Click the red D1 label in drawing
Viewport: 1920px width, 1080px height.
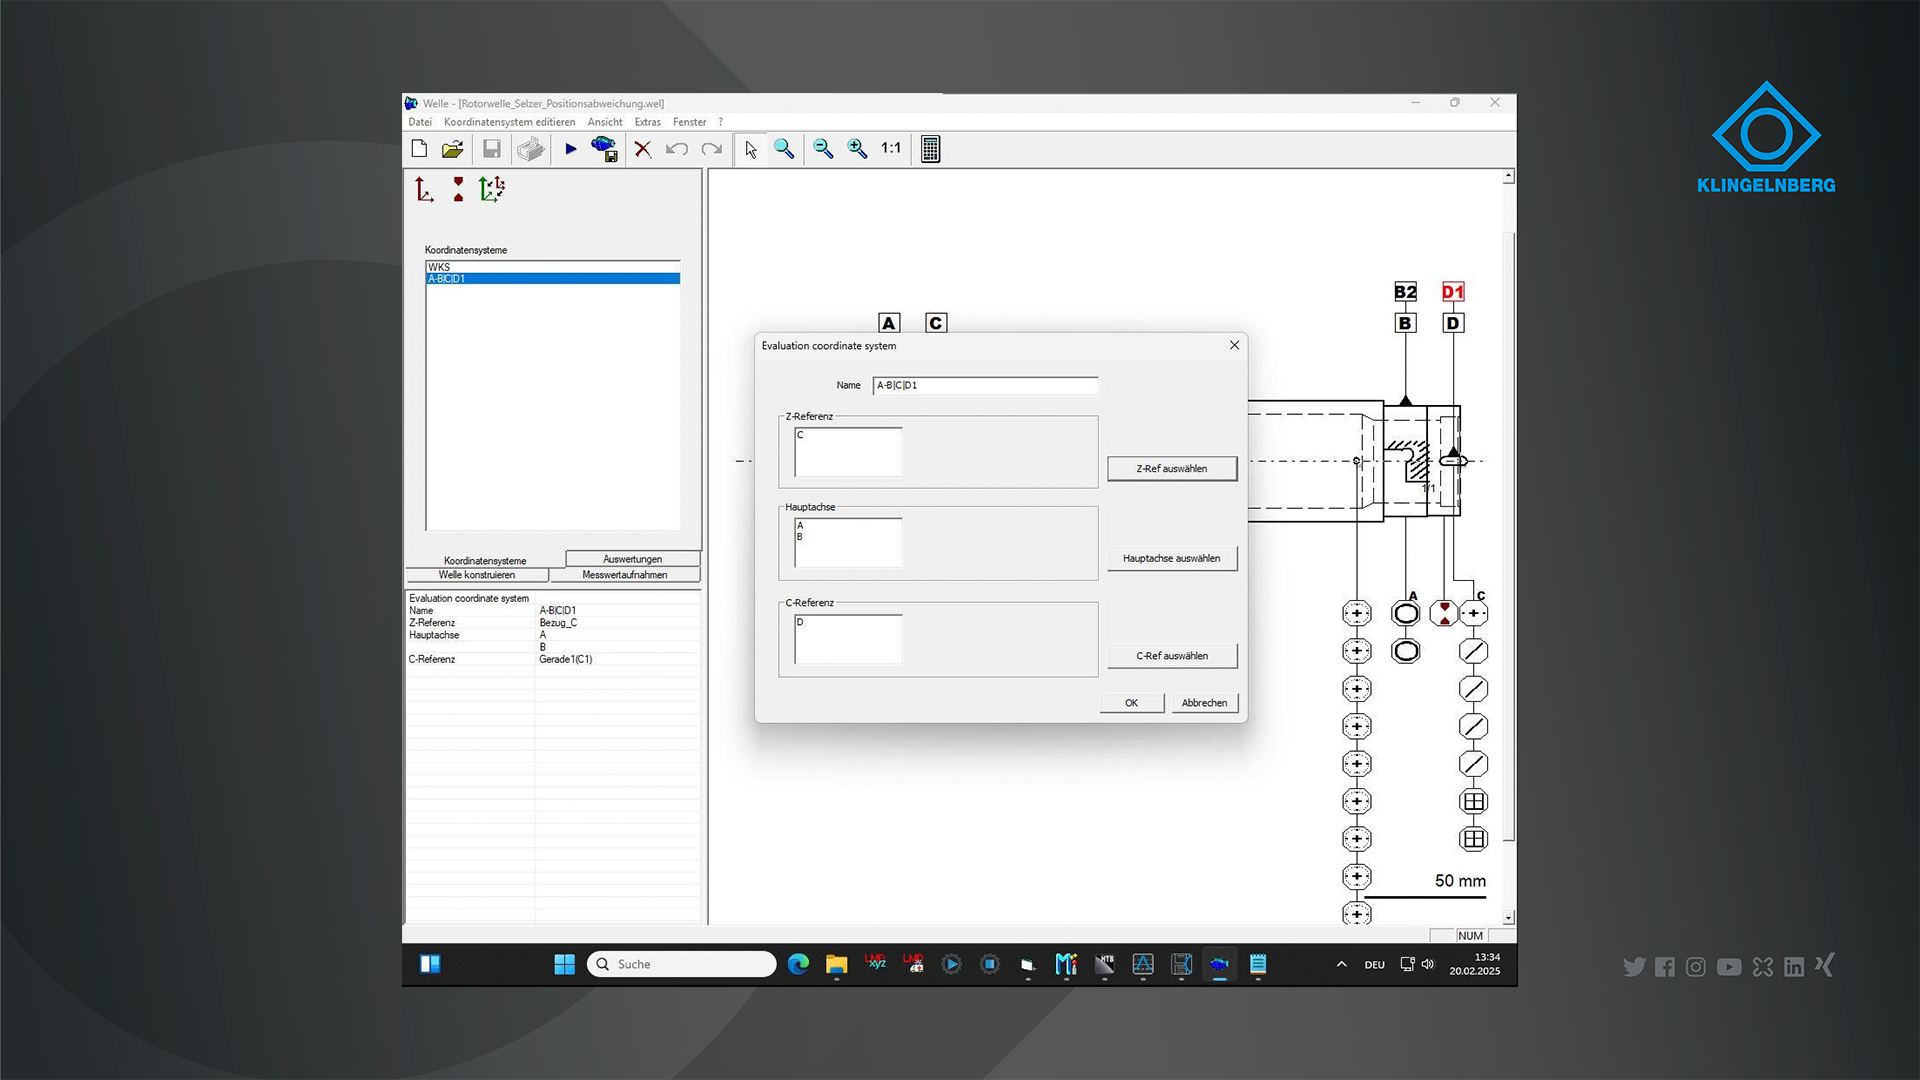click(1453, 292)
